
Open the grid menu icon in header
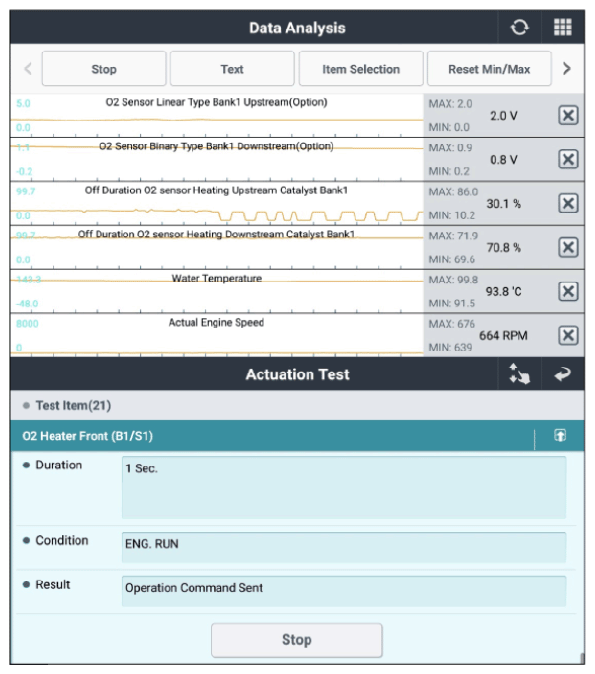562,28
